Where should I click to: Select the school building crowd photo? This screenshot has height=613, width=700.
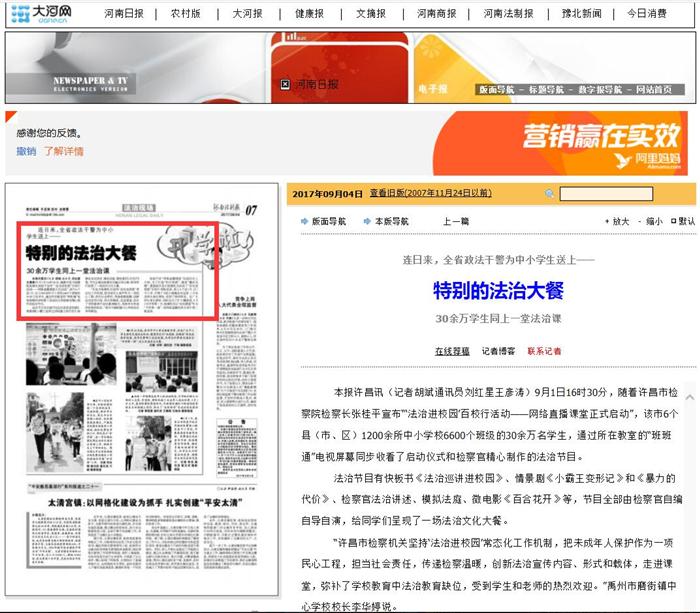click(162, 371)
